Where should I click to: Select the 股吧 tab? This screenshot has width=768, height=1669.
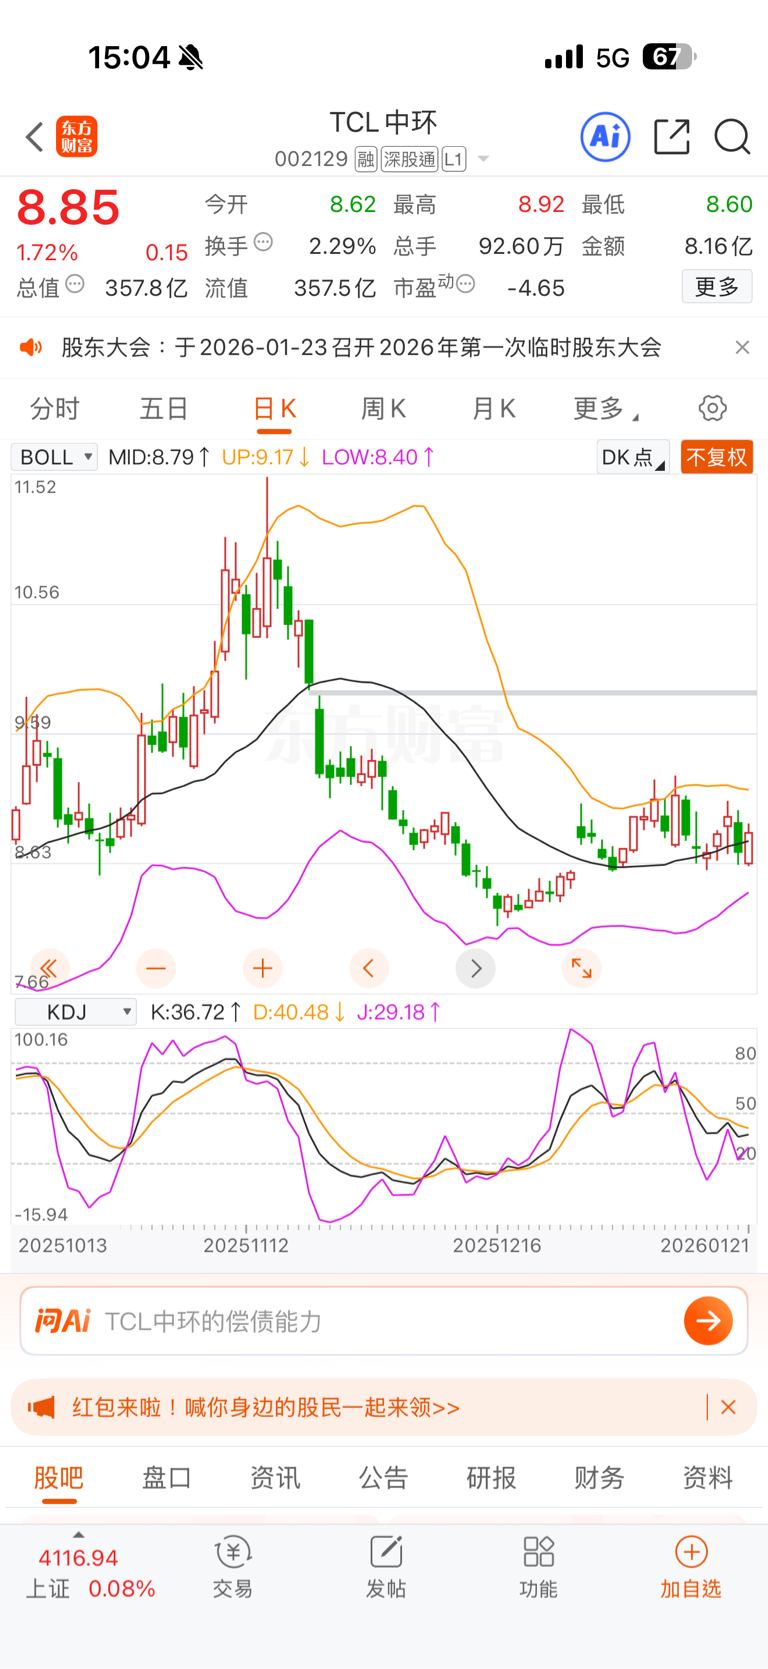59,1477
